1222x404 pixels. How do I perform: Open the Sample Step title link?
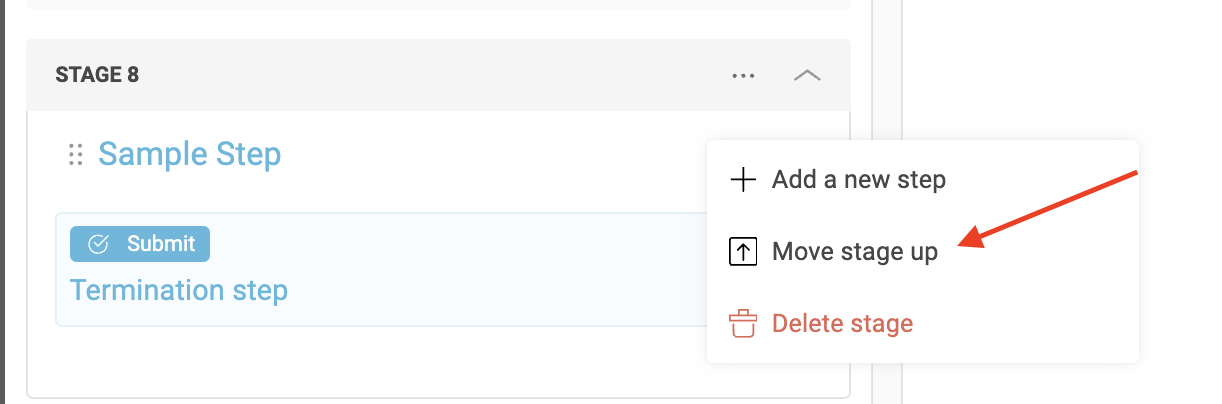coord(189,154)
